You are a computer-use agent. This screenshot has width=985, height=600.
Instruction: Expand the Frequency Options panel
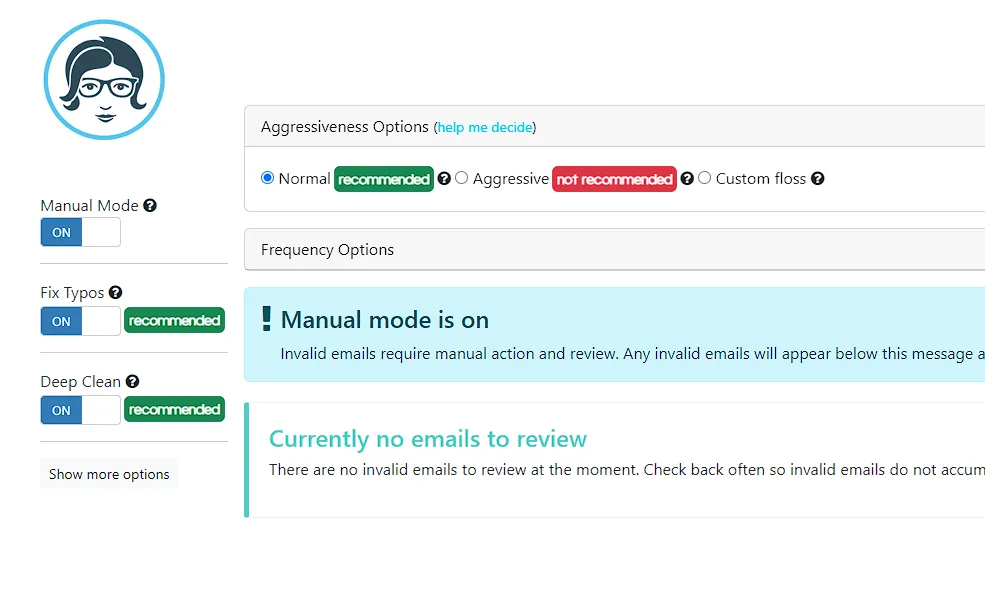click(x=614, y=249)
